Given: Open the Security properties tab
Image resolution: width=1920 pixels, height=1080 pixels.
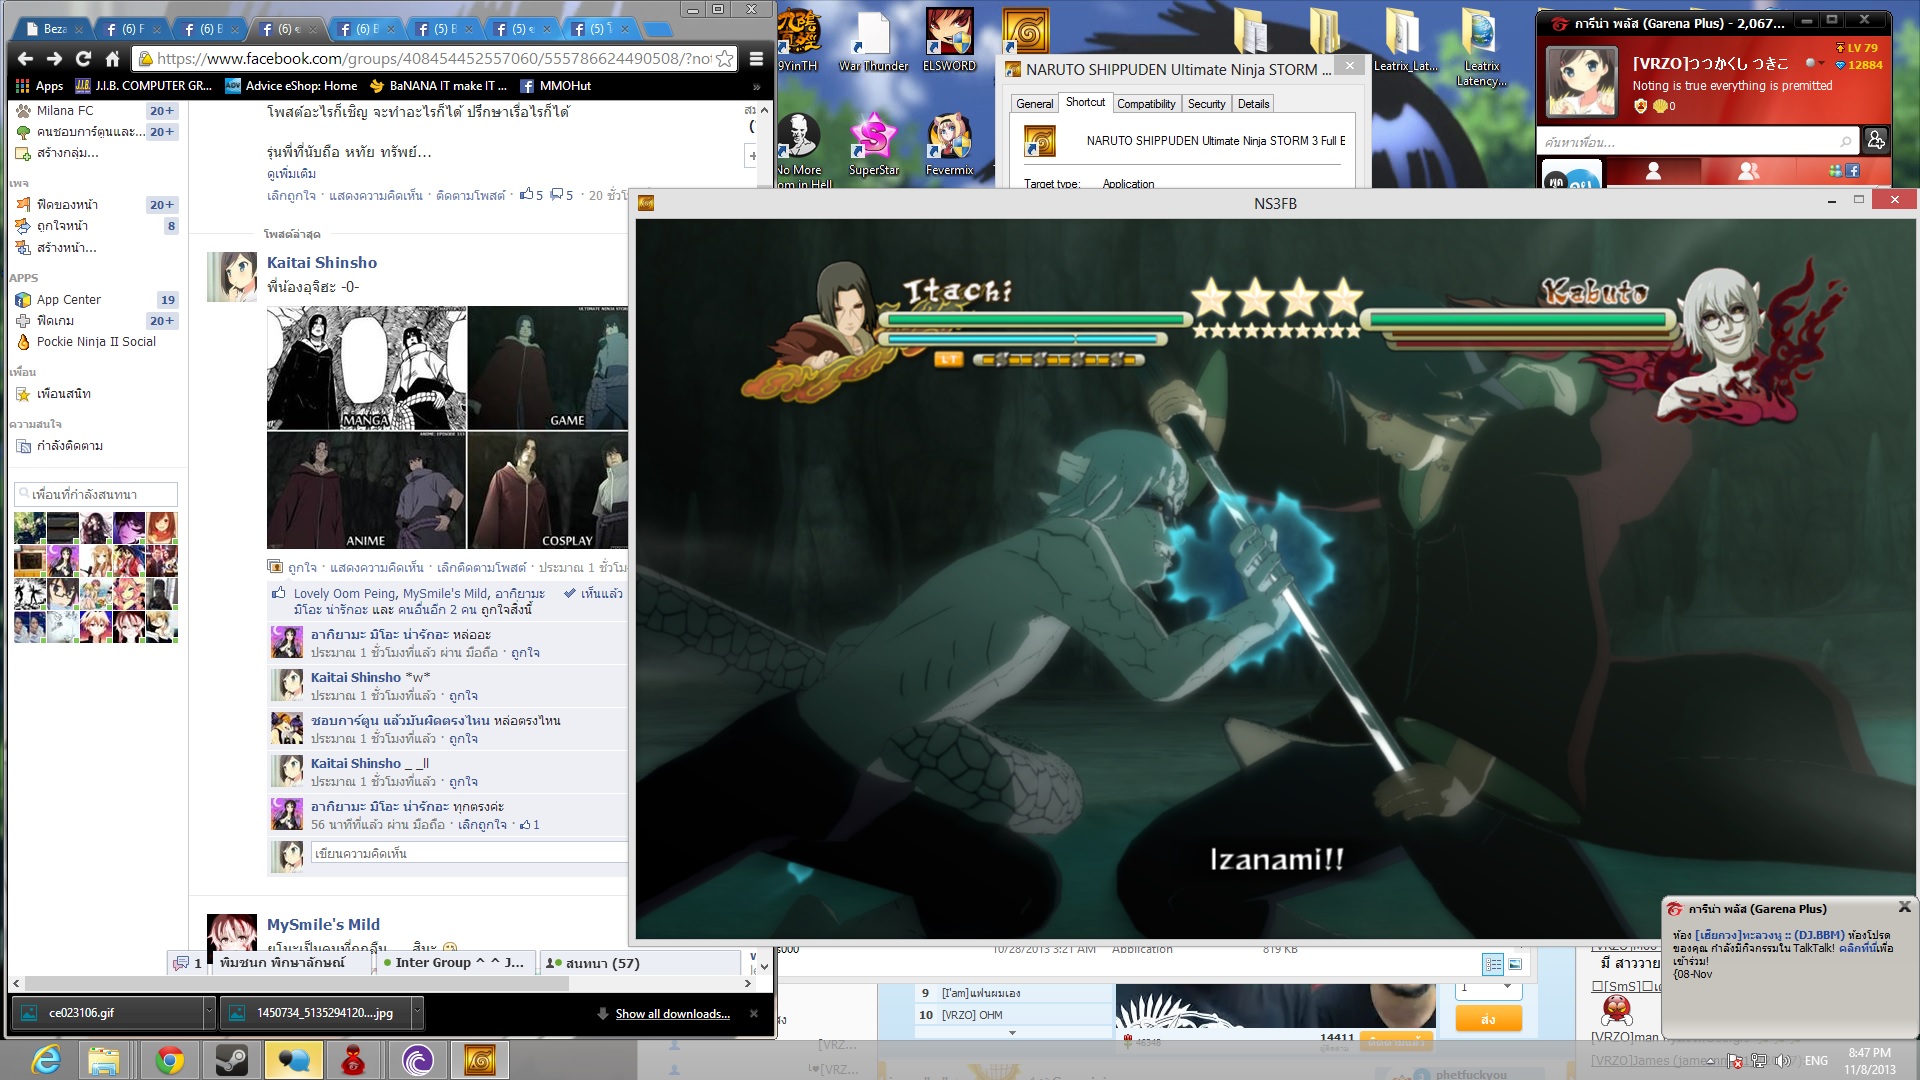Looking at the screenshot, I should (1206, 104).
